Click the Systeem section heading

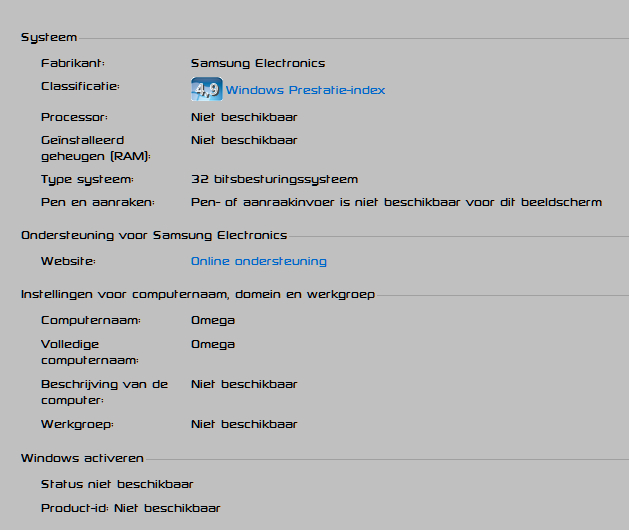click(49, 38)
